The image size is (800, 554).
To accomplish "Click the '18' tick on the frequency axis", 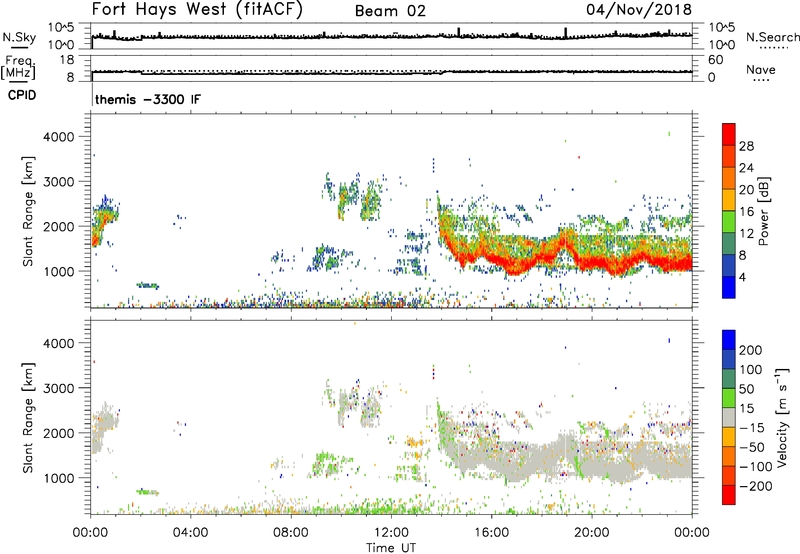I will (x=67, y=60).
